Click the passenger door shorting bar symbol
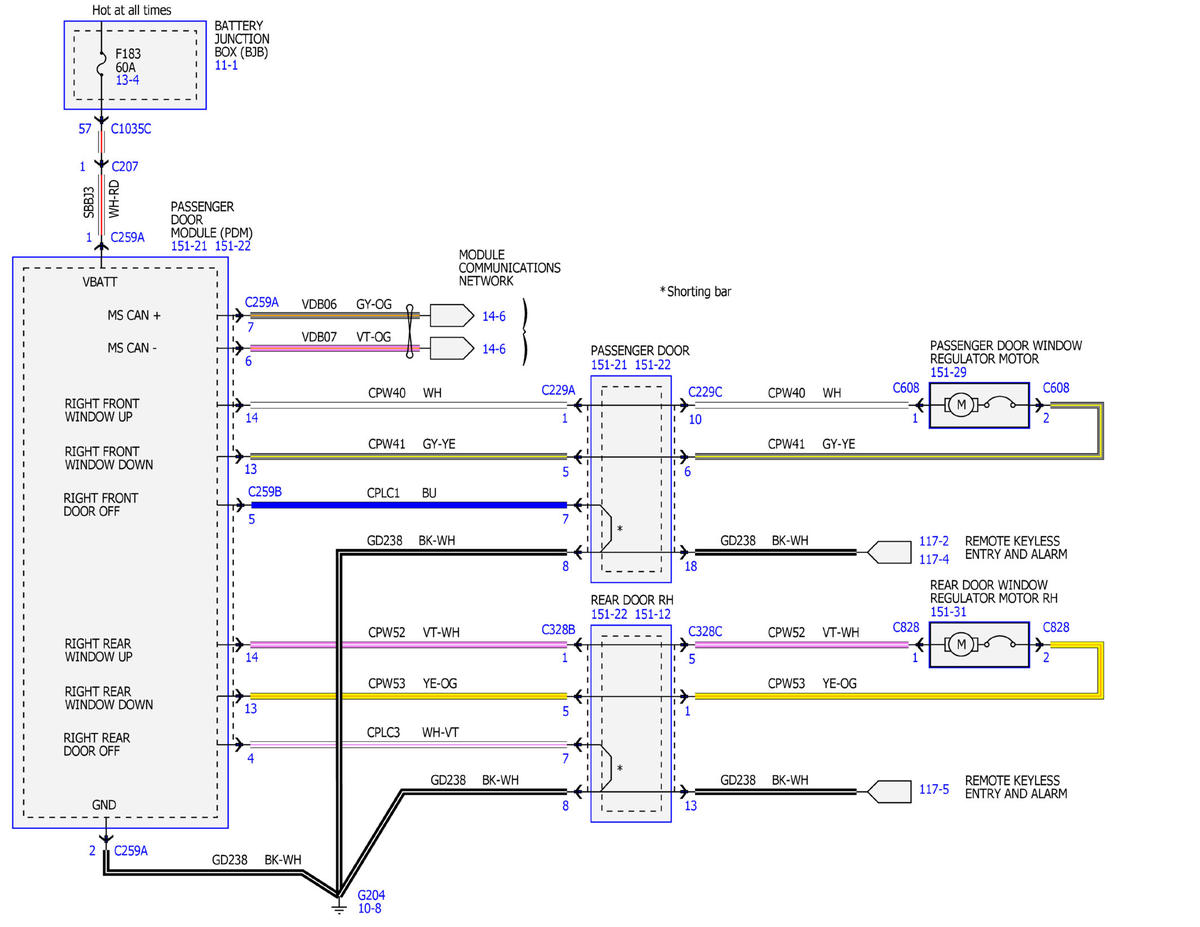Screen dimensions: 1200x927 point(606,529)
